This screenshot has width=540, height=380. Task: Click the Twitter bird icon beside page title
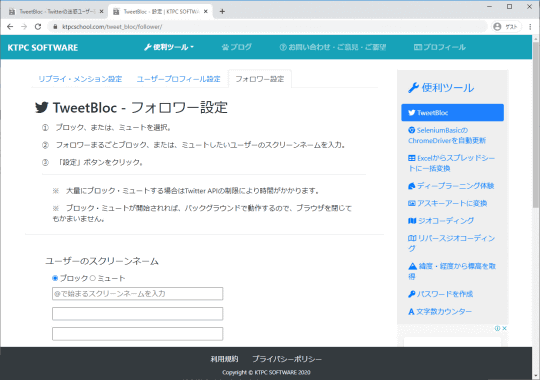tap(42, 107)
